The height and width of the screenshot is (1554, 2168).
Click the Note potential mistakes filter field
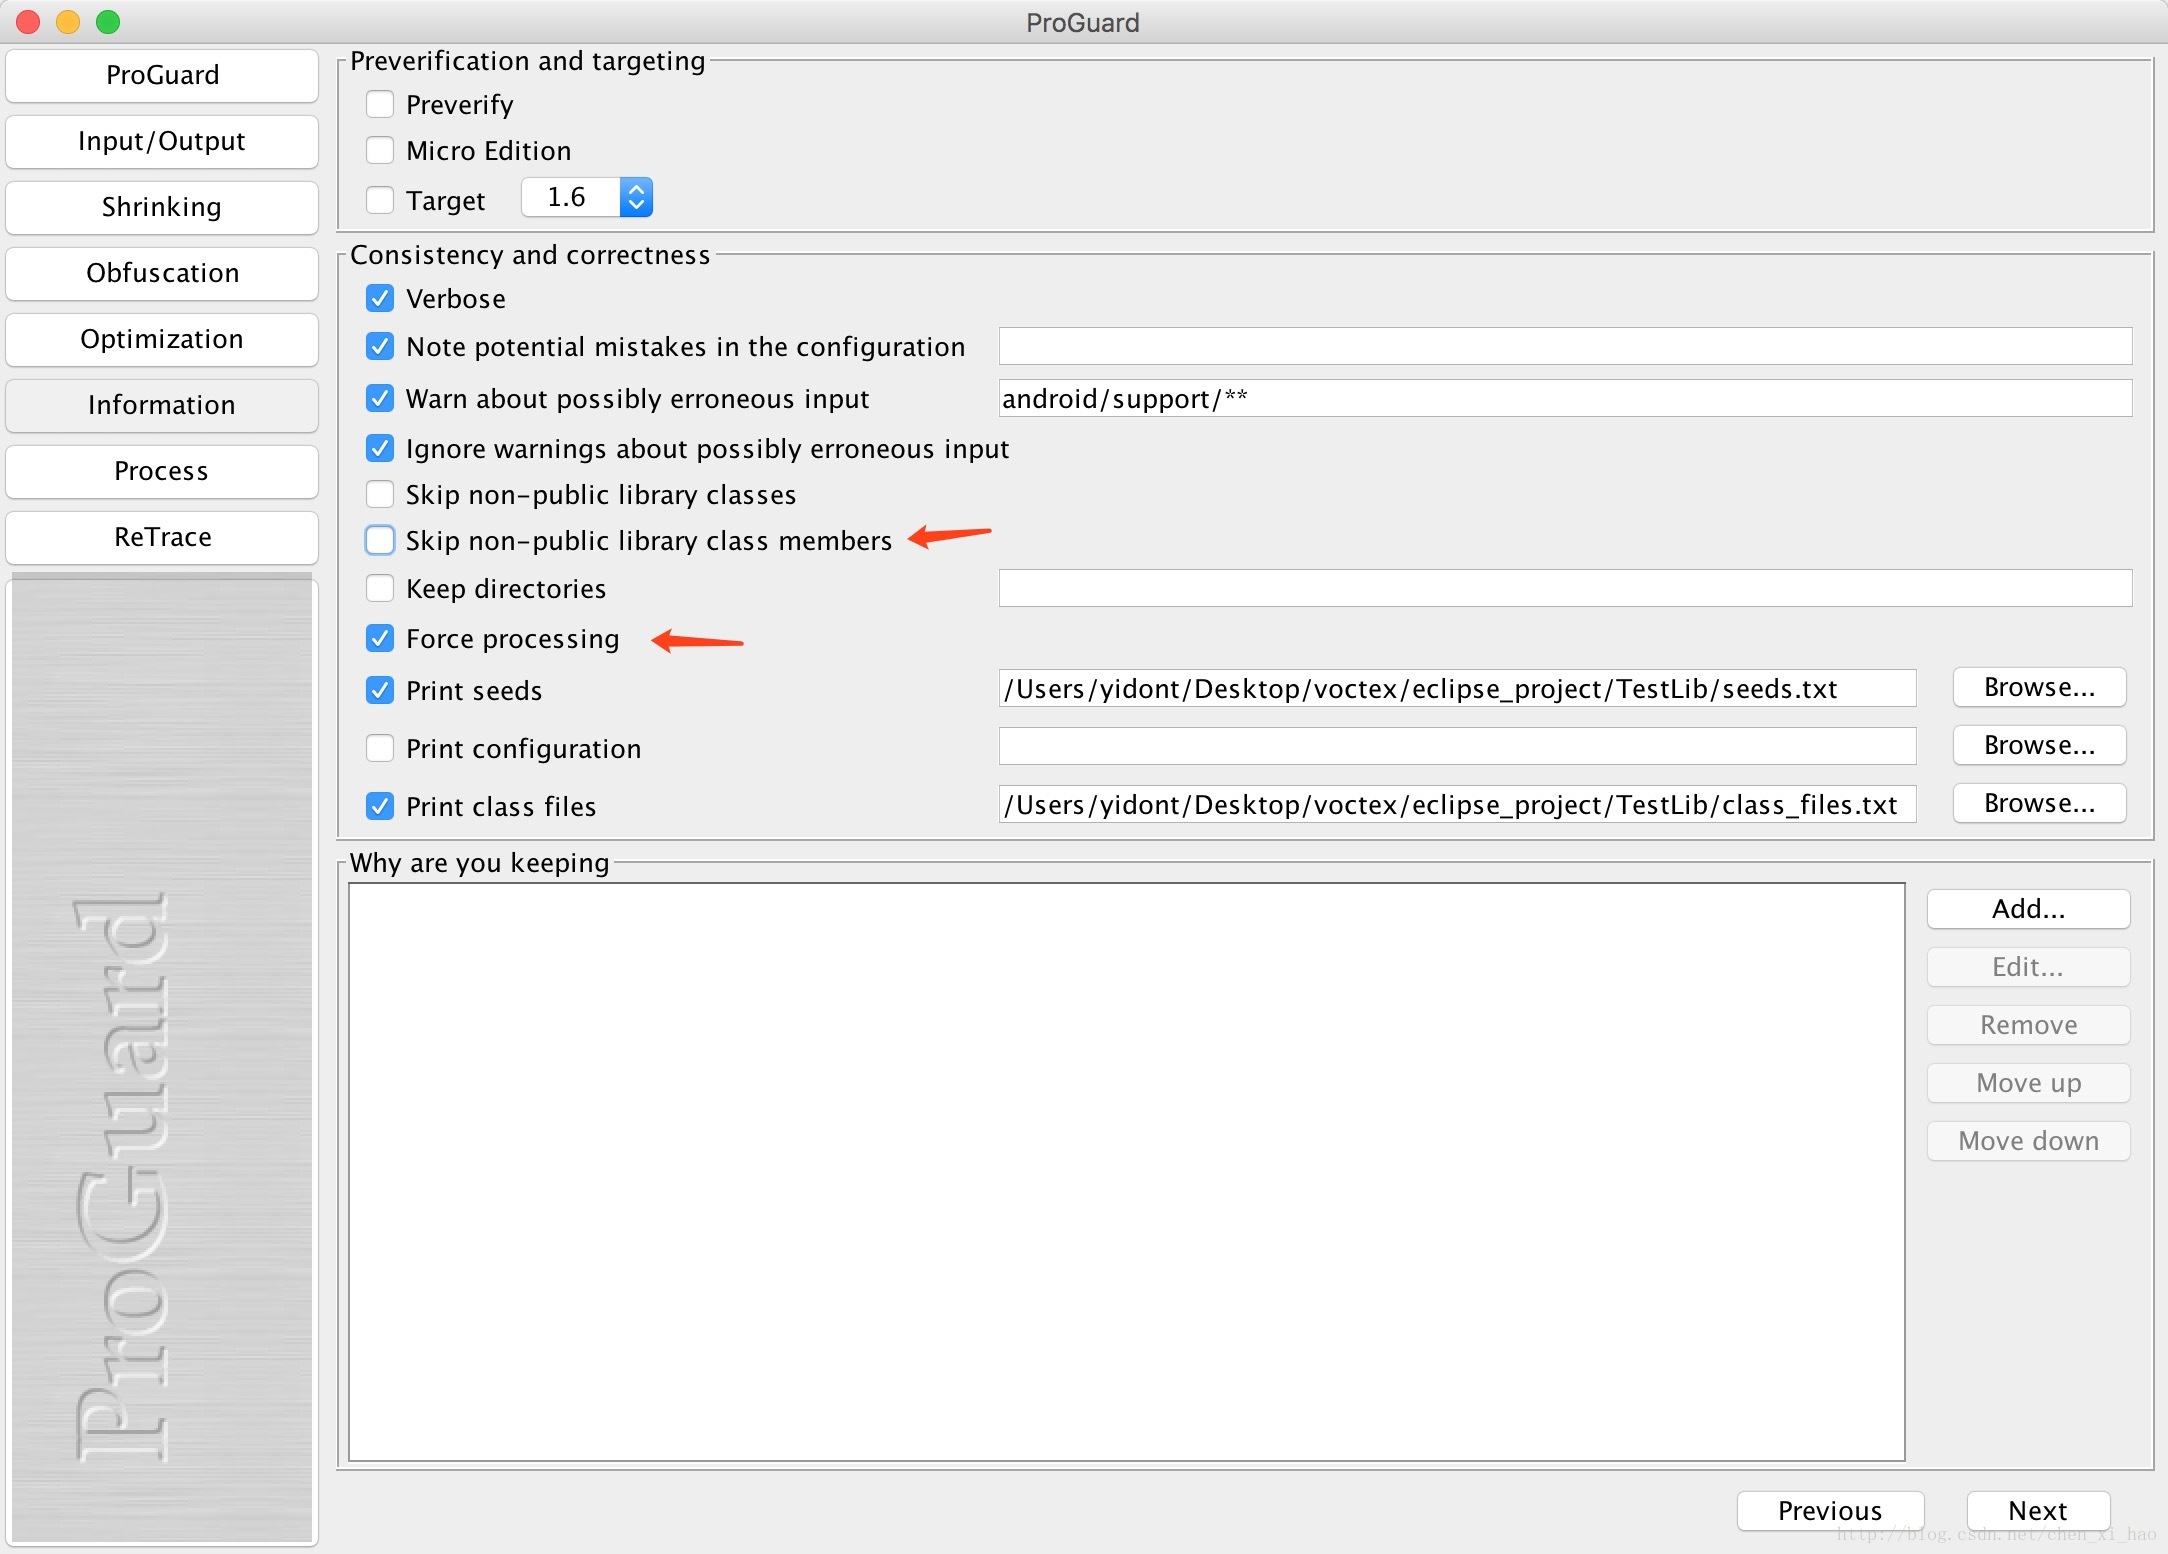click(x=1565, y=346)
